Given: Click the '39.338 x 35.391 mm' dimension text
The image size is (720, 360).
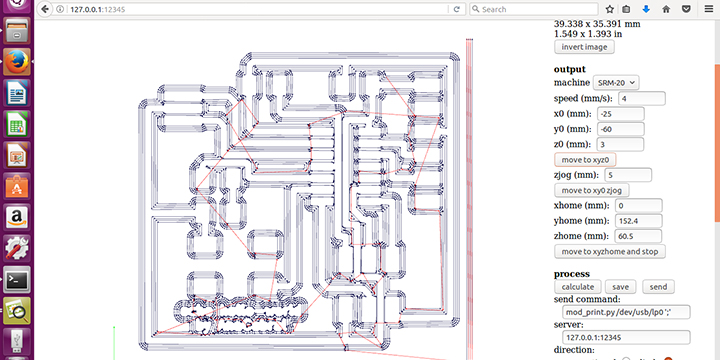Looking at the screenshot, I should tap(597, 24).
